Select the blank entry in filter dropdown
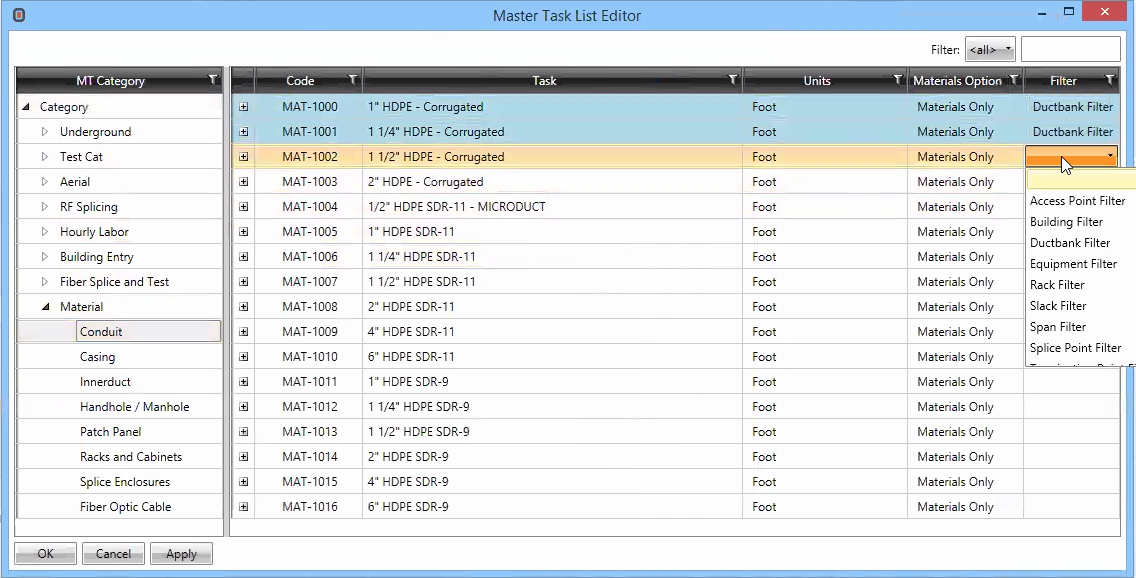This screenshot has height=578, width=1136. [1081, 180]
